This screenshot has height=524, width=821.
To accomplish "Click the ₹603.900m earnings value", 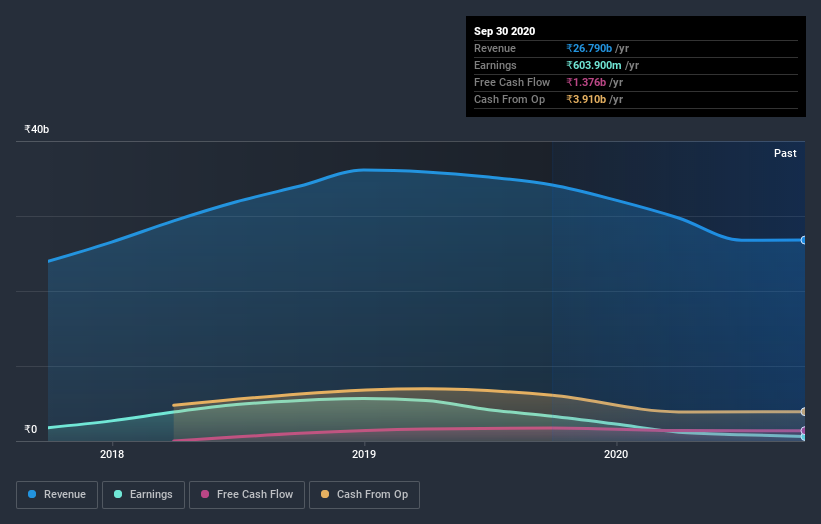I will pyautogui.click(x=594, y=65).
